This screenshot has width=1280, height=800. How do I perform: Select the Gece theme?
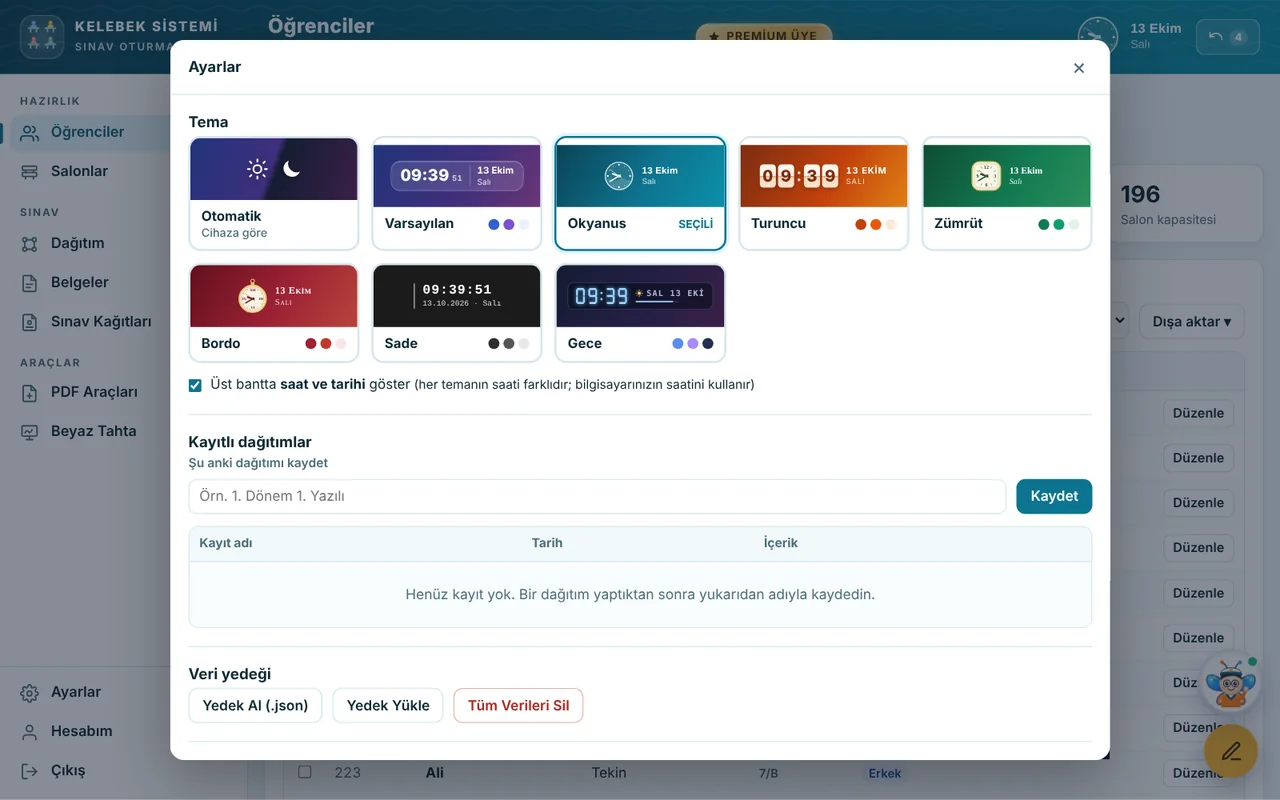640,313
